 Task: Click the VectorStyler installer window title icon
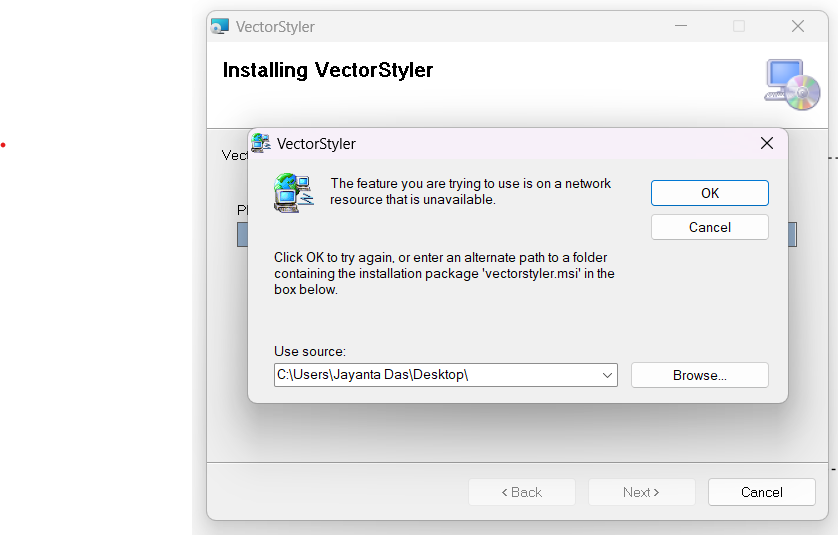coord(220,27)
